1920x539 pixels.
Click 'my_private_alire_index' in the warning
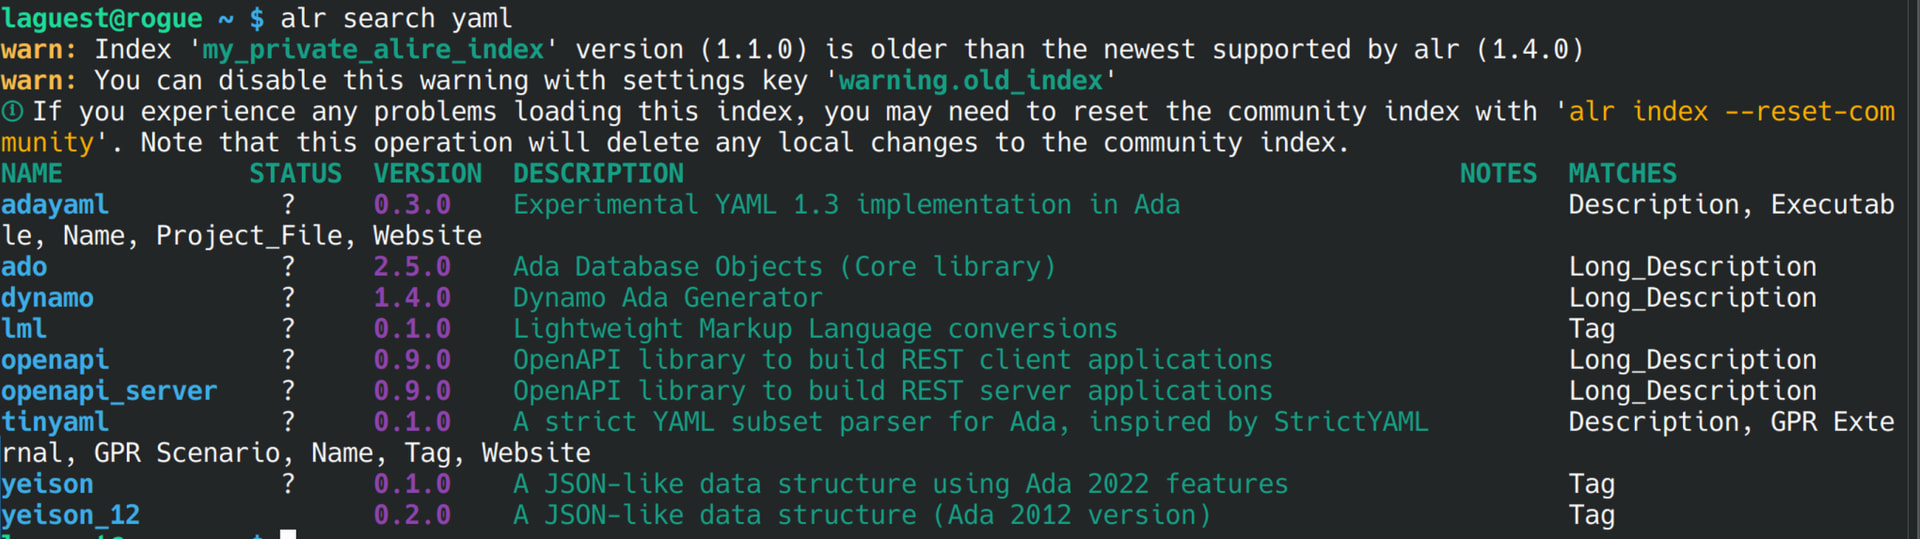pyautogui.click(x=373, y=50)
